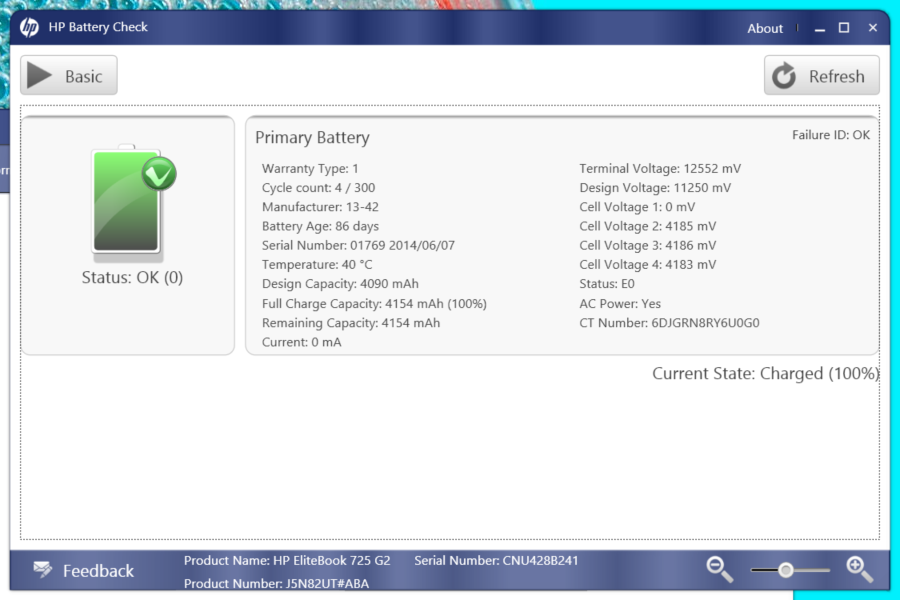The height and width of the screenshot is (600, 900).
Task: Click the zoom out magnifier icon
Action: coord(719,570)
